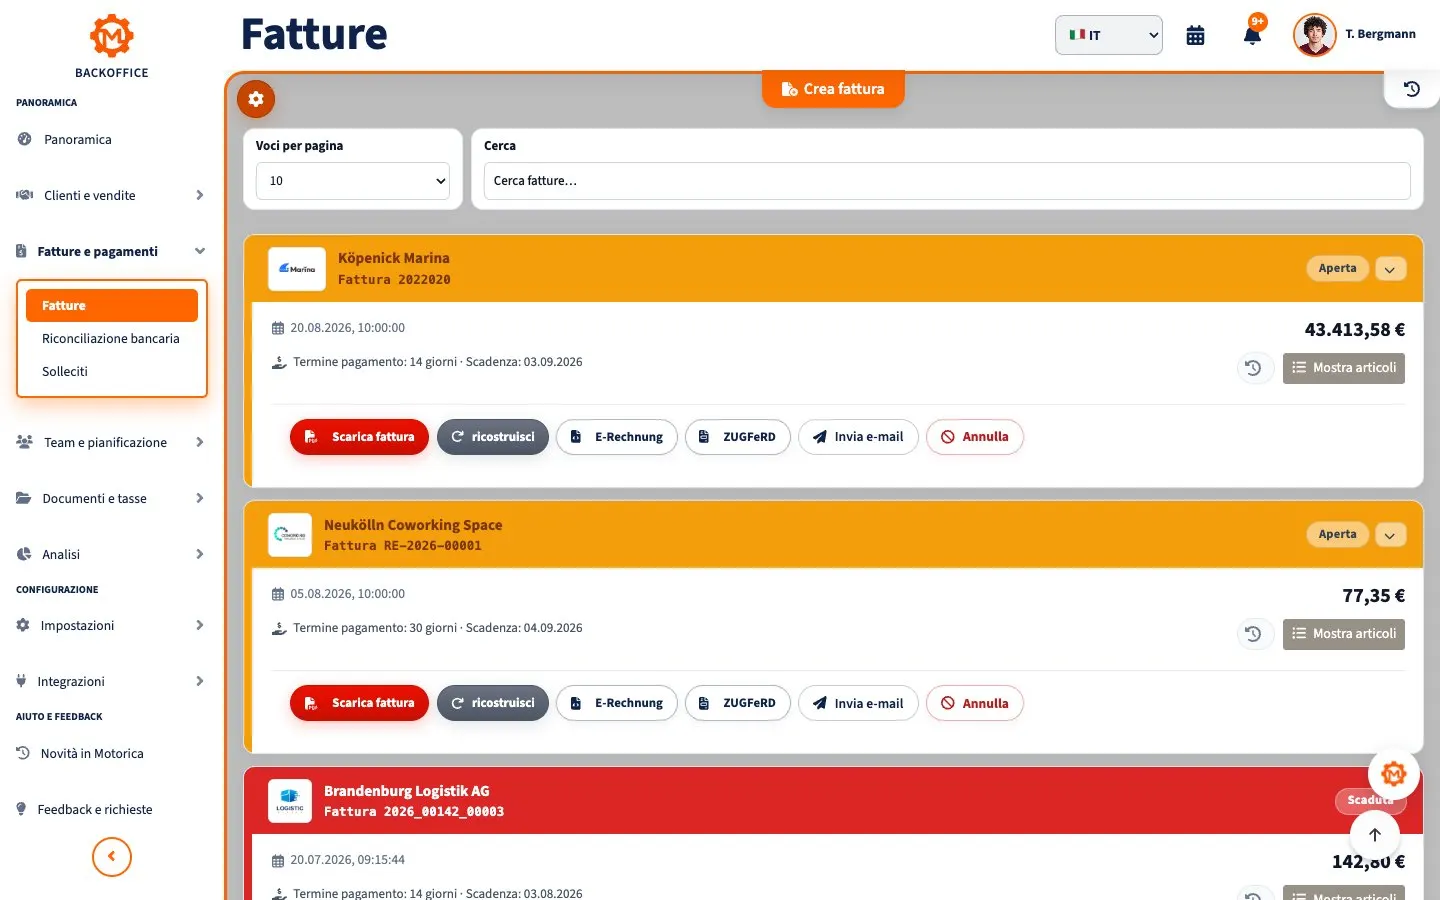Expand Analisi menu

point(112,555)
